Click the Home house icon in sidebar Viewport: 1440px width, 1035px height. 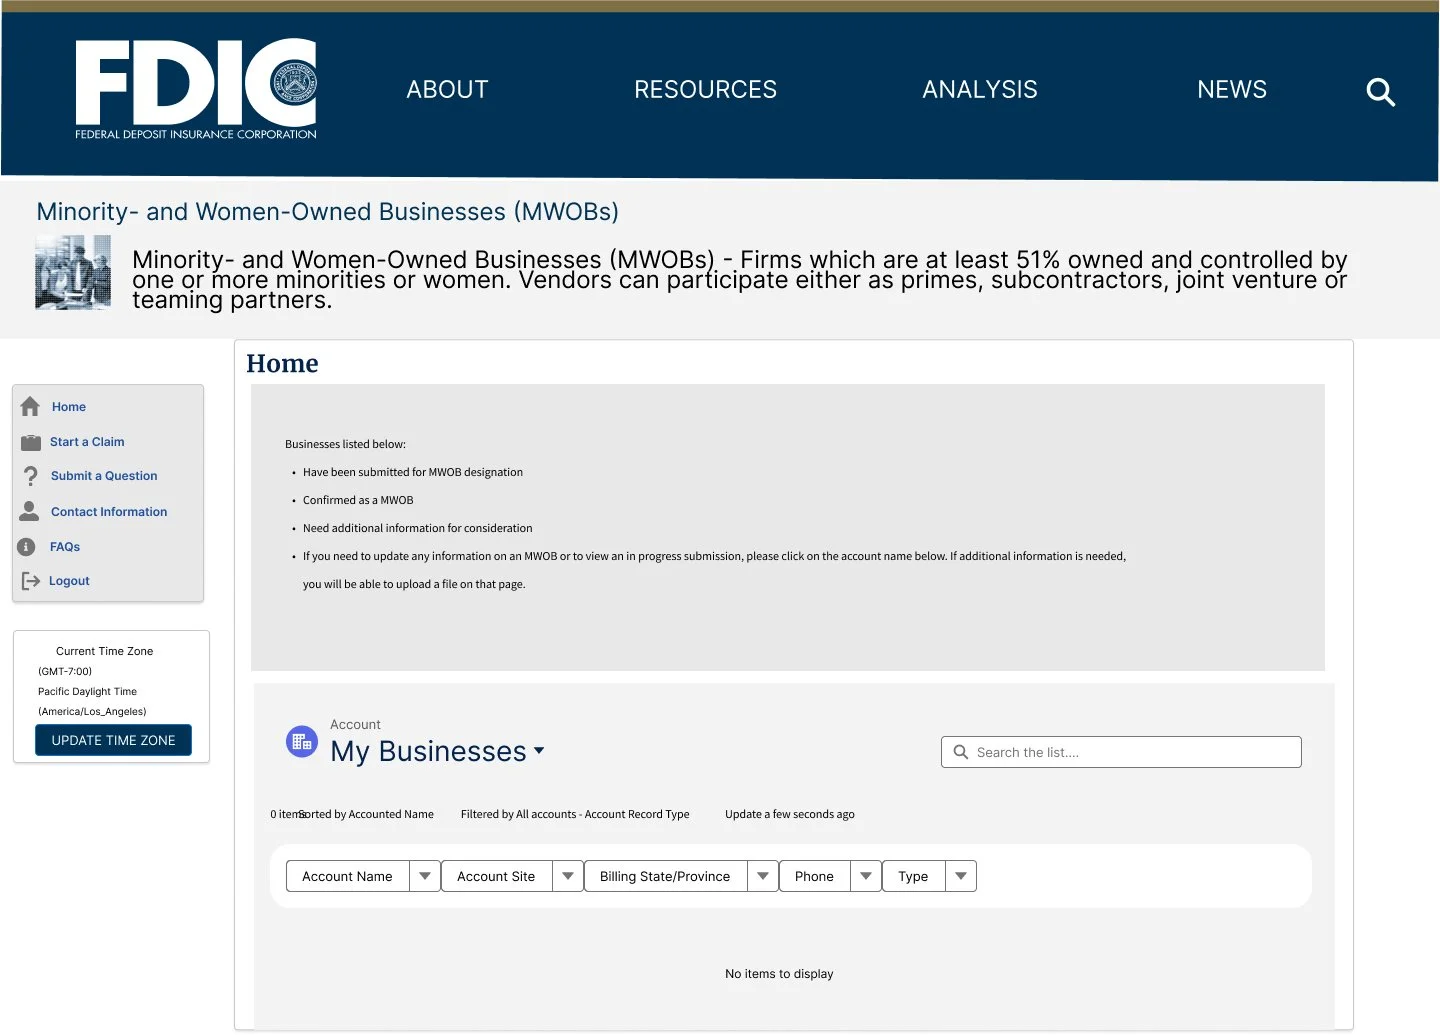coord(30,406)
